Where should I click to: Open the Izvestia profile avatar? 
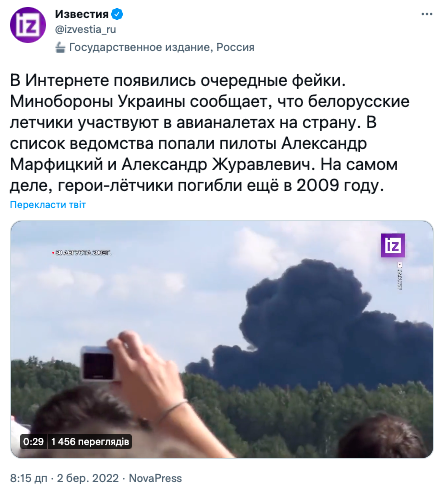tap(28, 25)
